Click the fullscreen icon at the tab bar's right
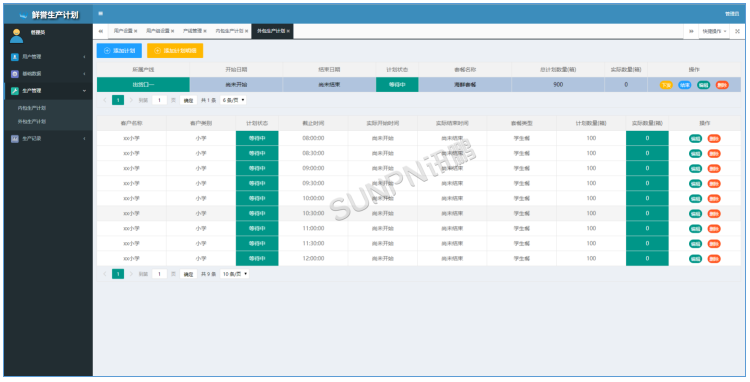 tap(737, 31)
